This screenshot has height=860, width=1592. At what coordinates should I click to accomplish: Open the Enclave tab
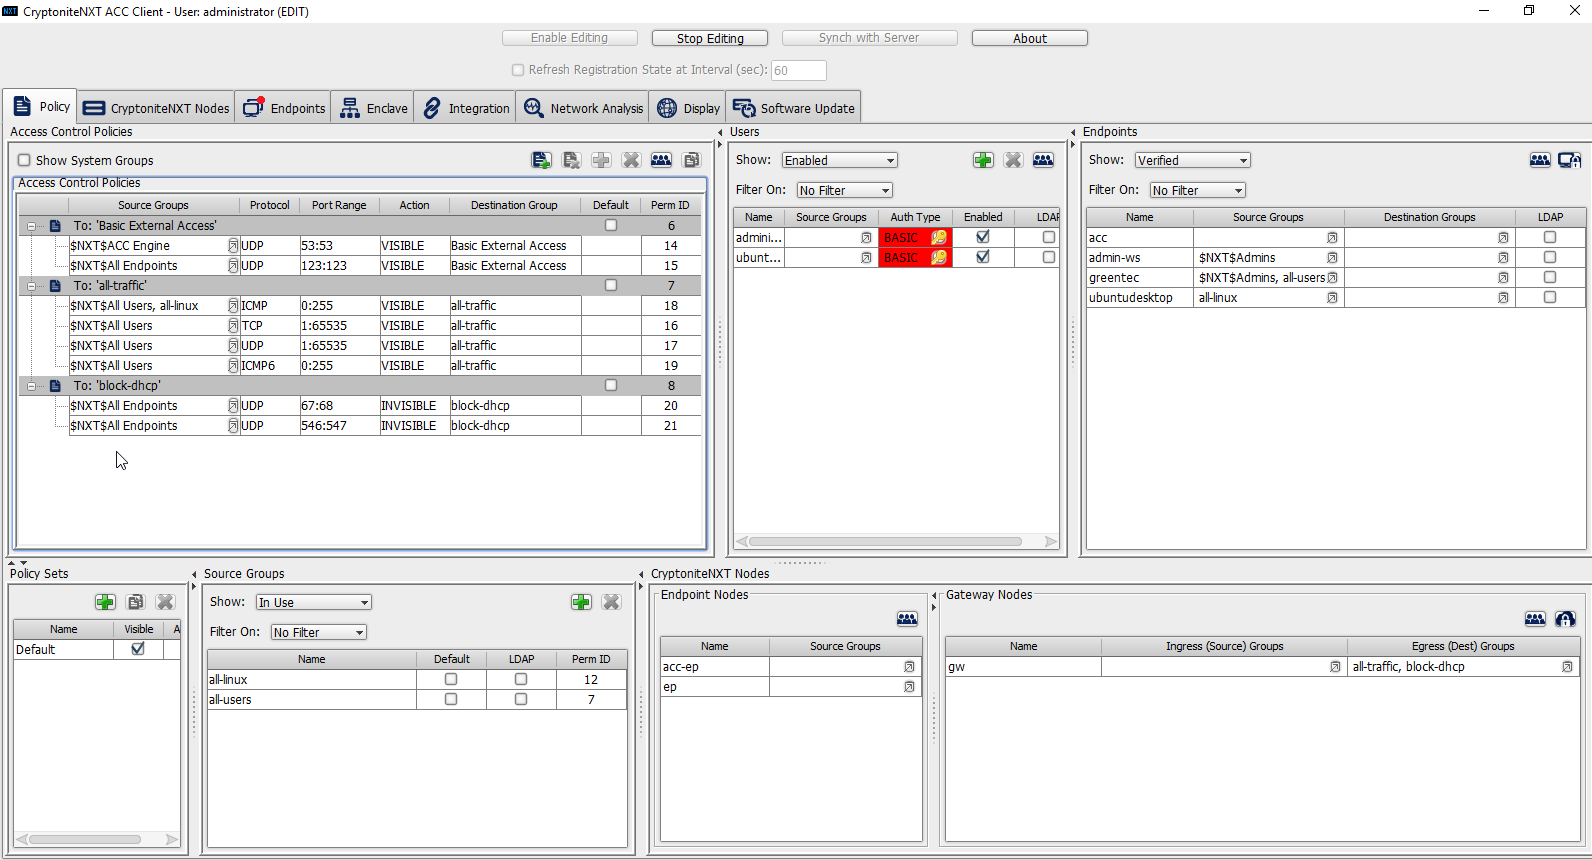point(373,108)
